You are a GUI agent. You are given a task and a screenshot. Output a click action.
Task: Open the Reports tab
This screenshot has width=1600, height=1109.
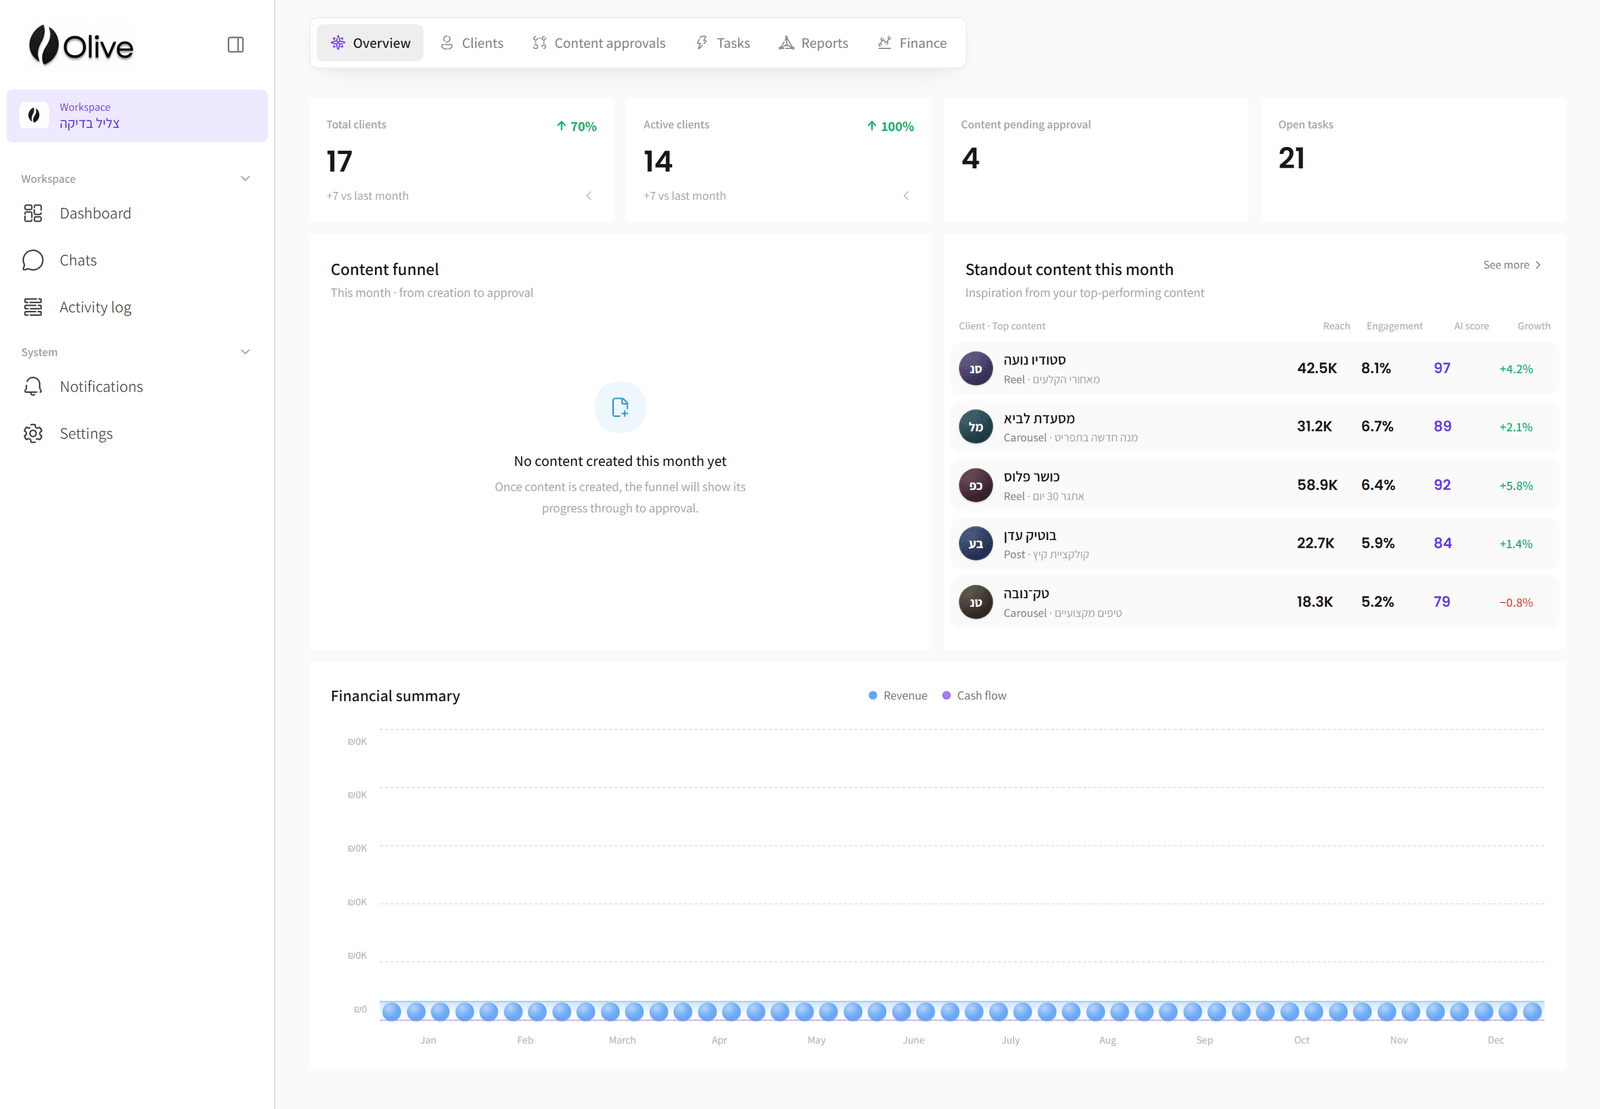coord(813,43)
